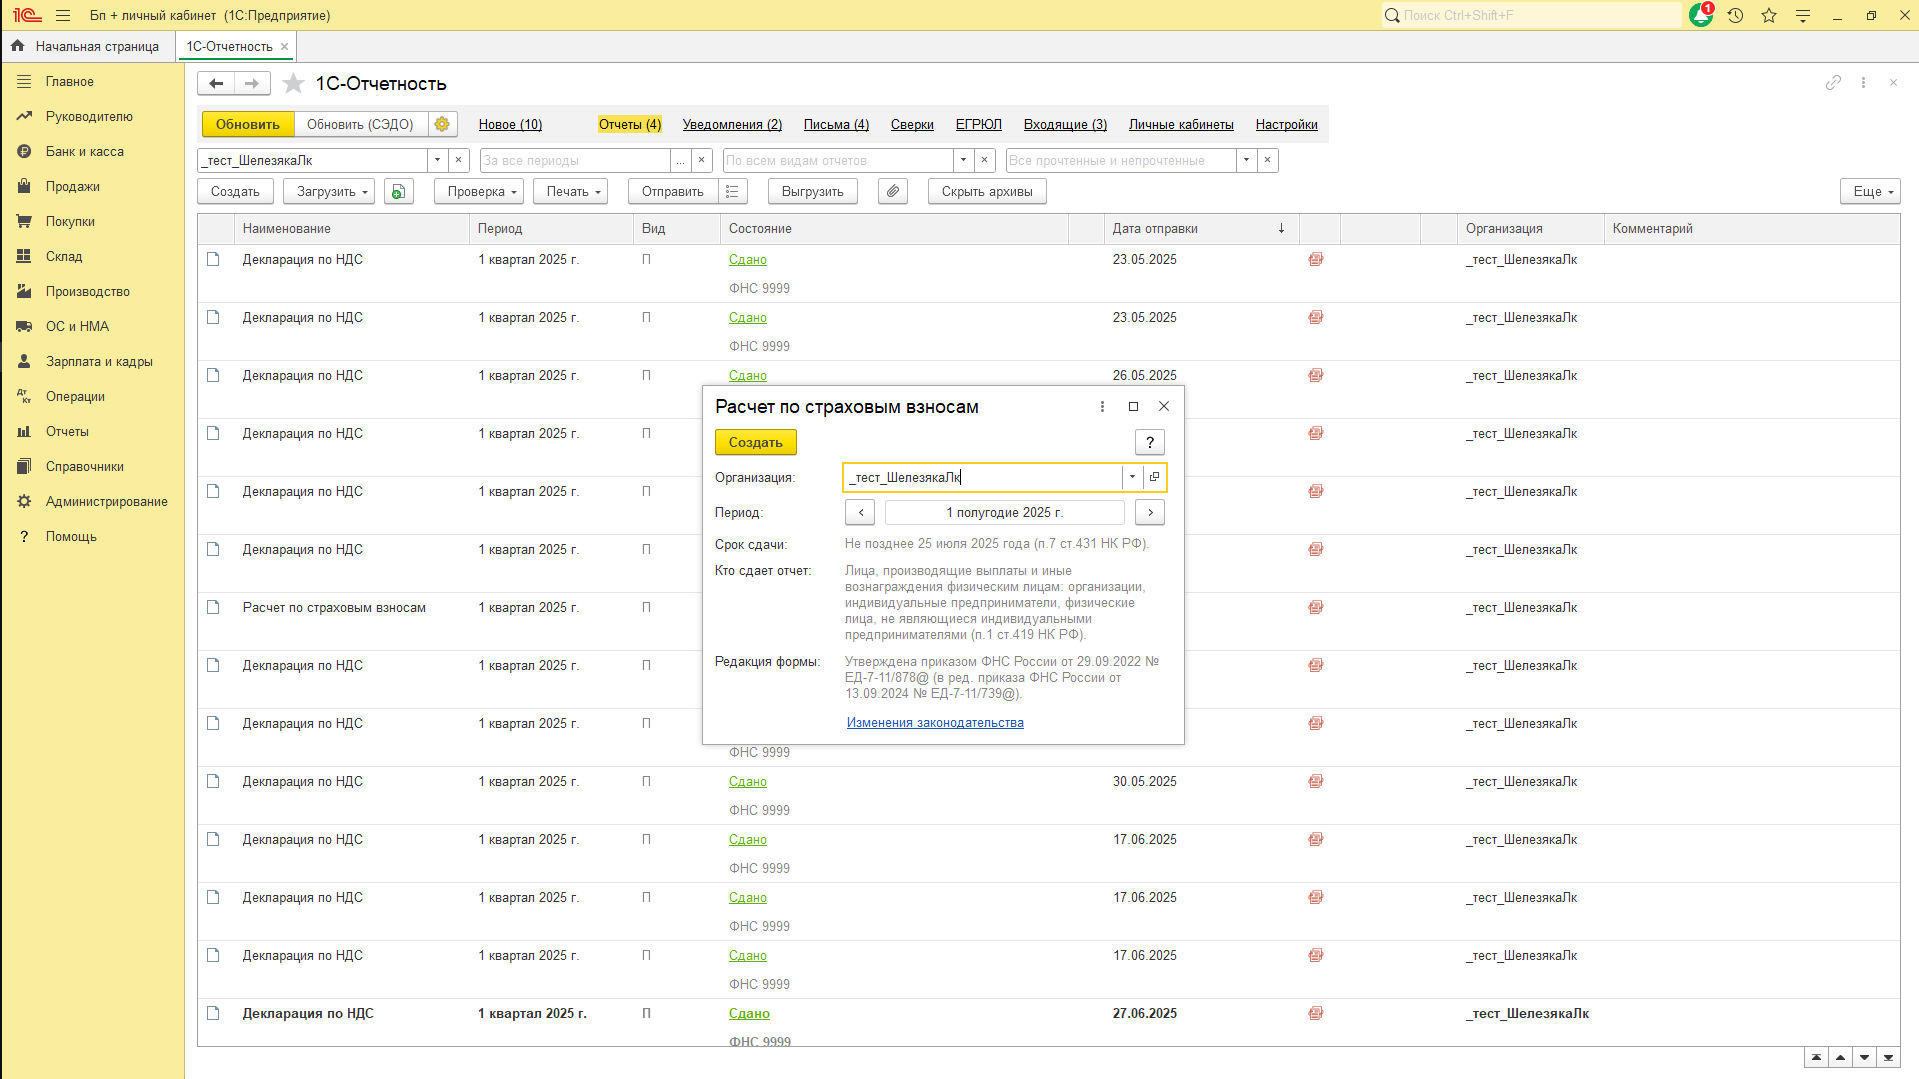Open PDF icon in first Декларация по НДС row

coord(1315,259)
